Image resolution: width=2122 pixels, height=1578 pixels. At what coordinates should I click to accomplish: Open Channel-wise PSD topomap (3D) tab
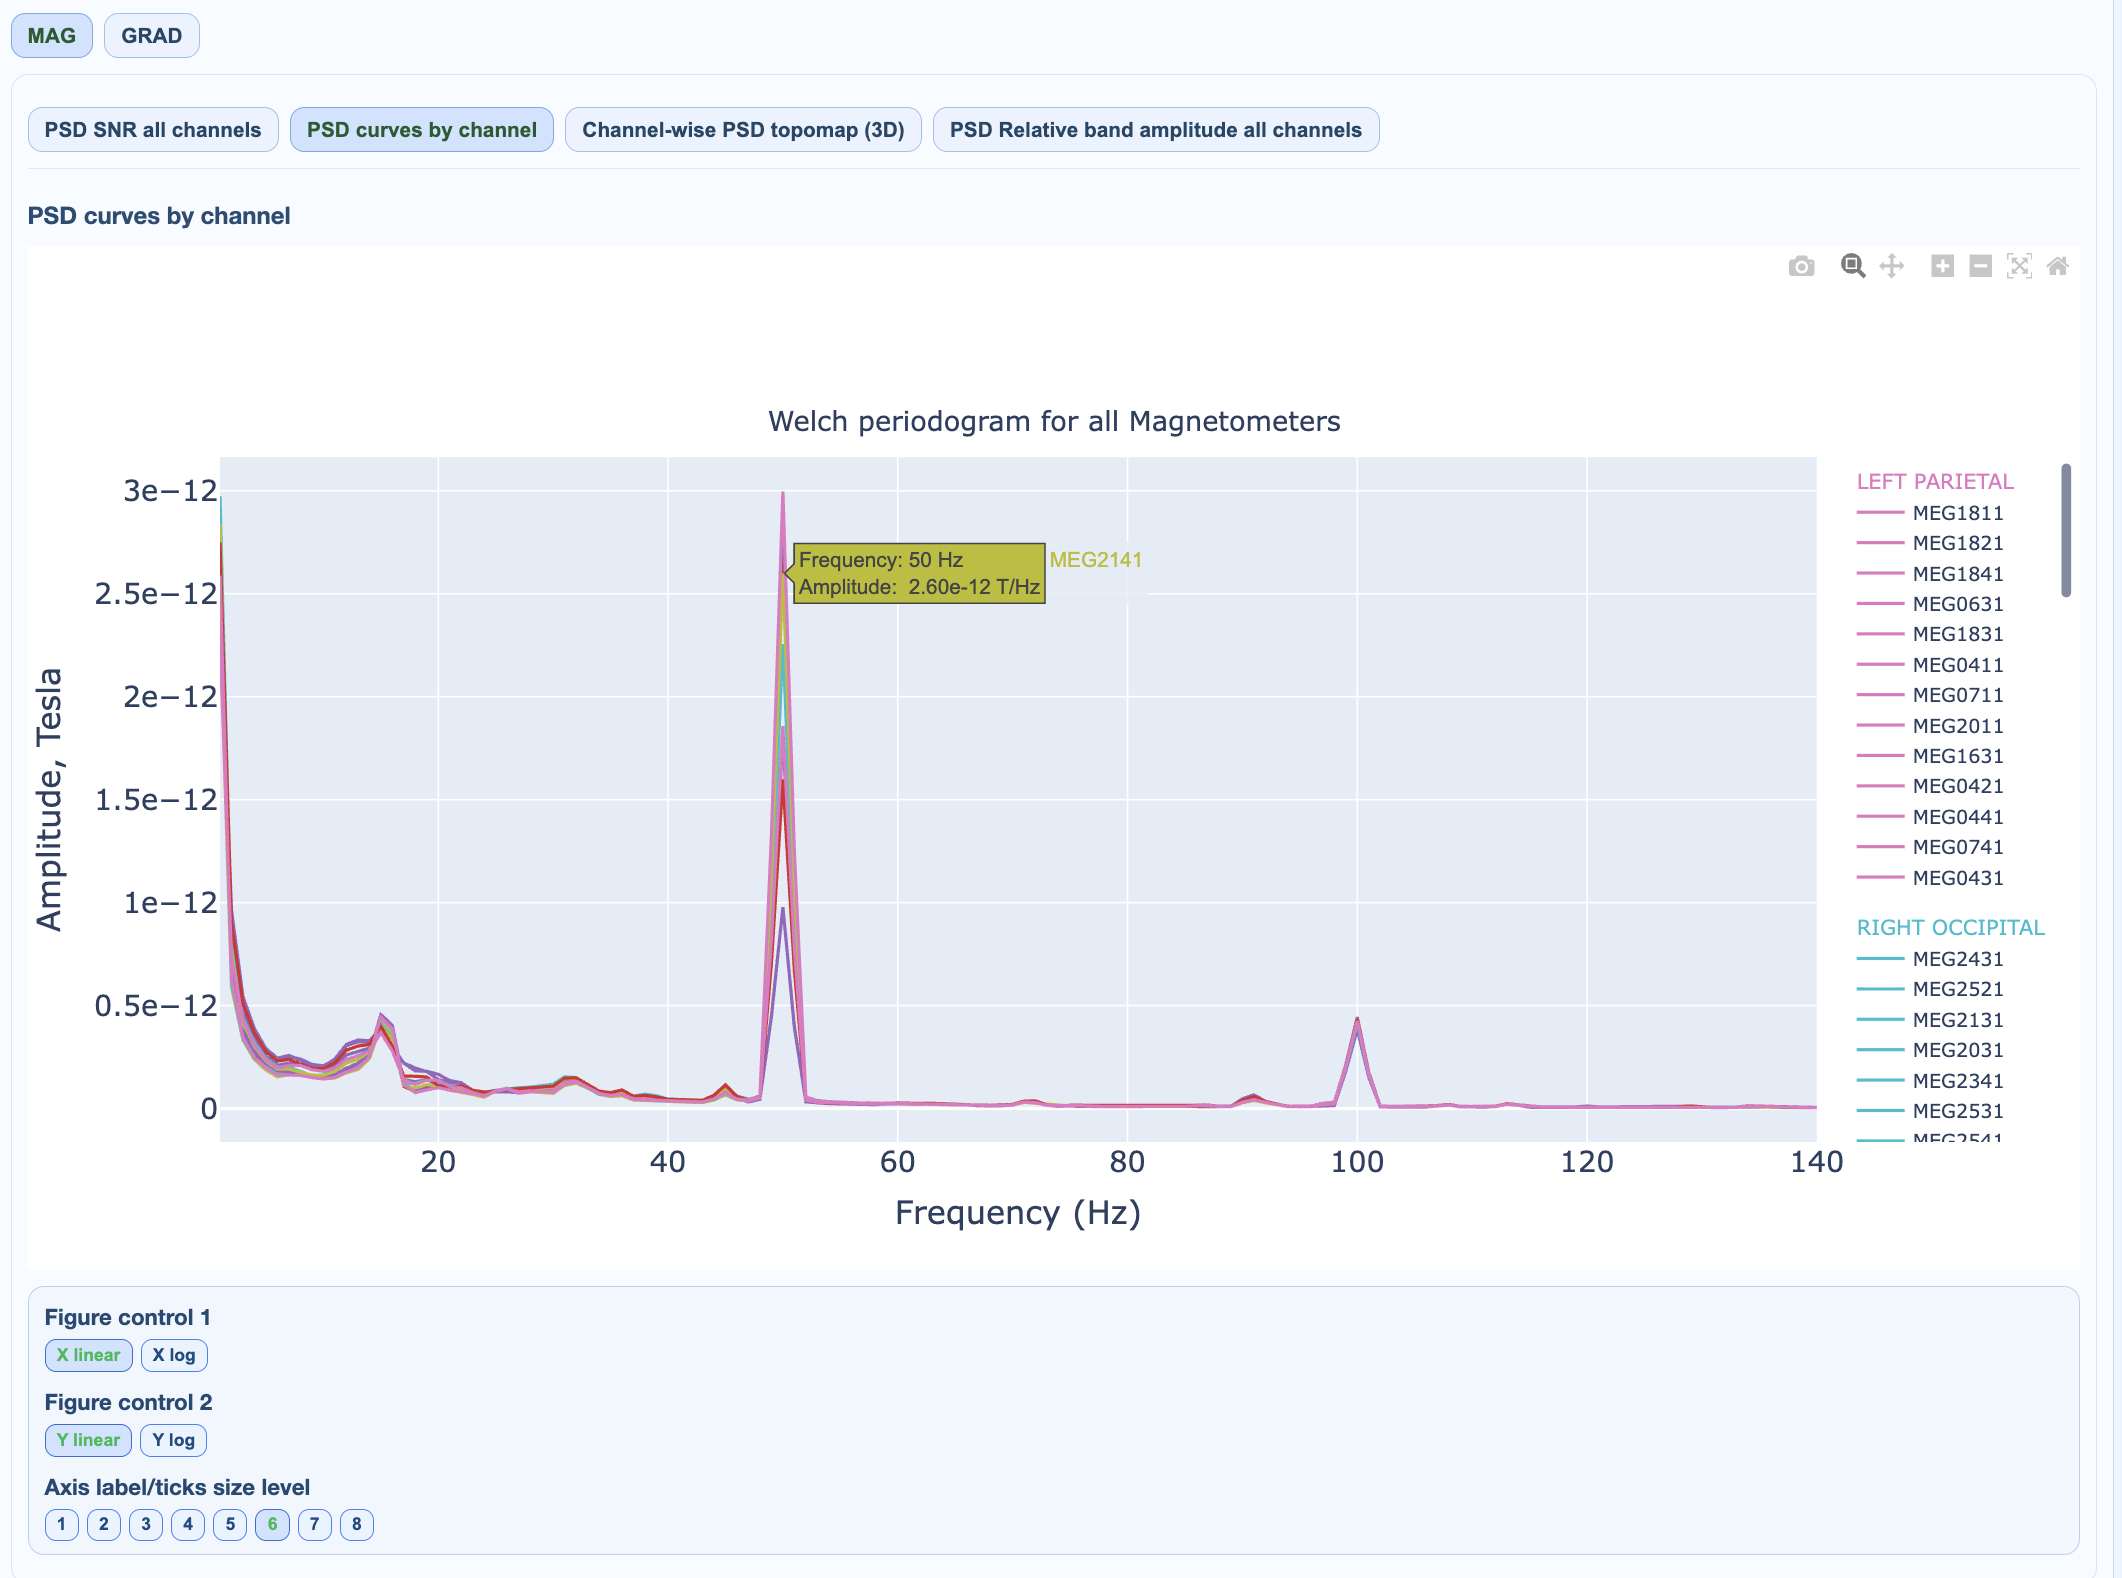click(x=743, y=130)
